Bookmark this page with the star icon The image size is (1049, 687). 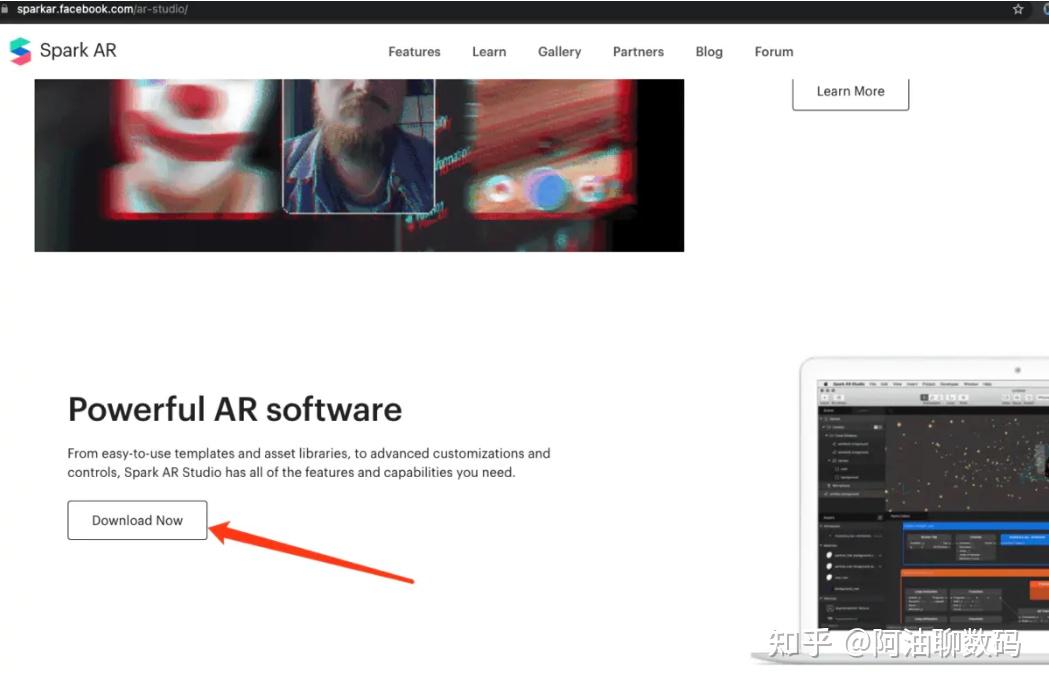pos(1018,9)
